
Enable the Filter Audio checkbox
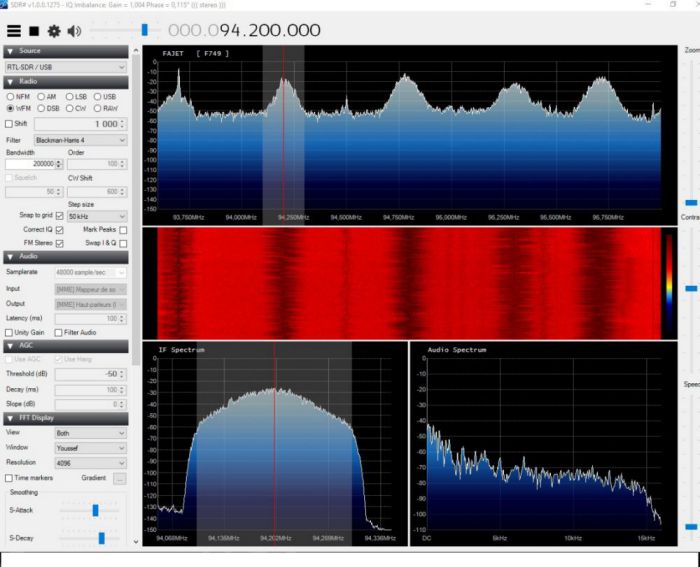(58, 333)
